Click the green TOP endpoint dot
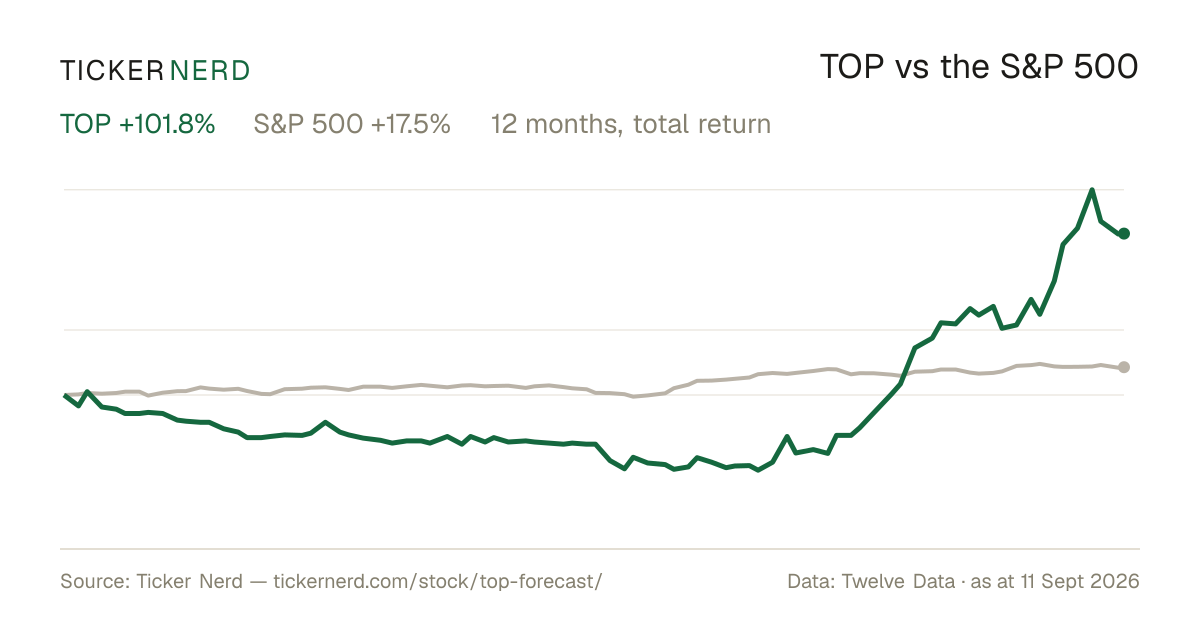 pos(1124,233)
